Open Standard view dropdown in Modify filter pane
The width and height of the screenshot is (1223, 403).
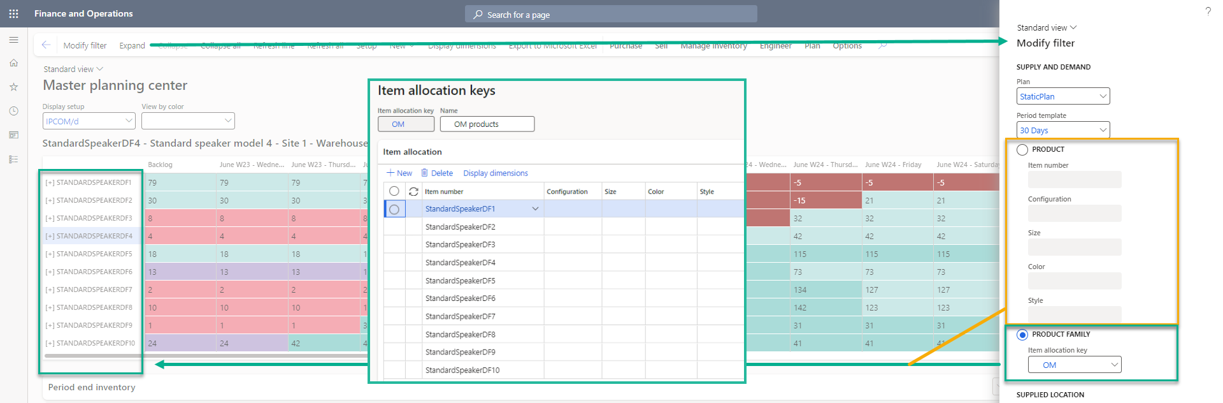(x=1047, y=27)
